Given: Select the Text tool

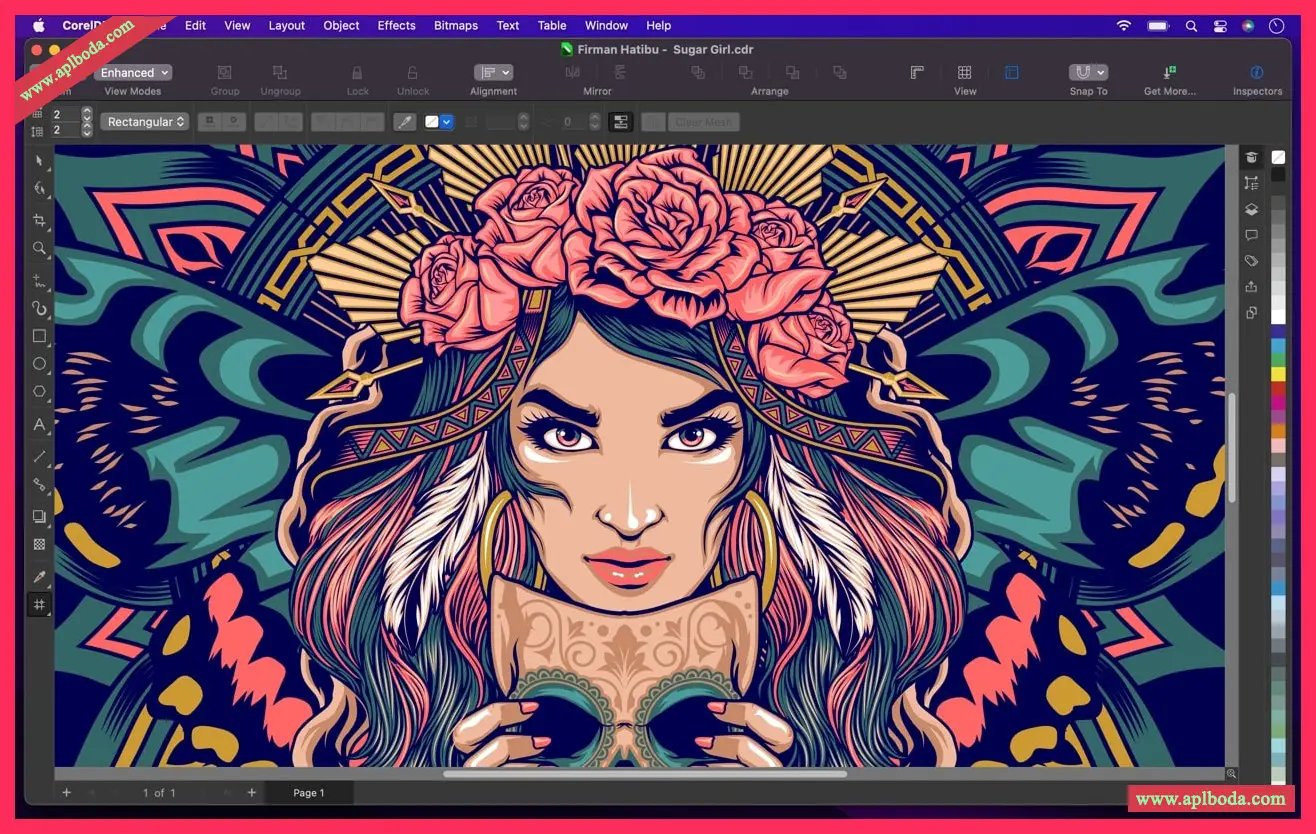Looking at the screenshot, I should click(39, 425).
